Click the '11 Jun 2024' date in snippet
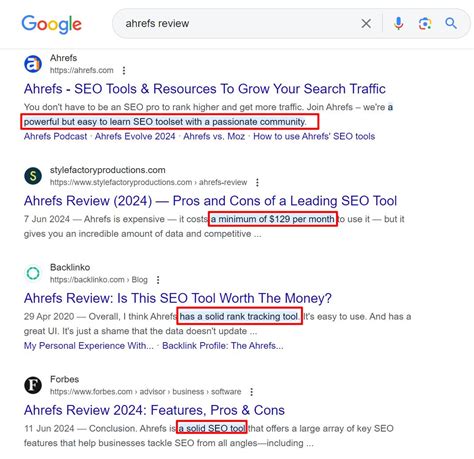This screenshot has width=474, height=459. (x=49, y=428)
